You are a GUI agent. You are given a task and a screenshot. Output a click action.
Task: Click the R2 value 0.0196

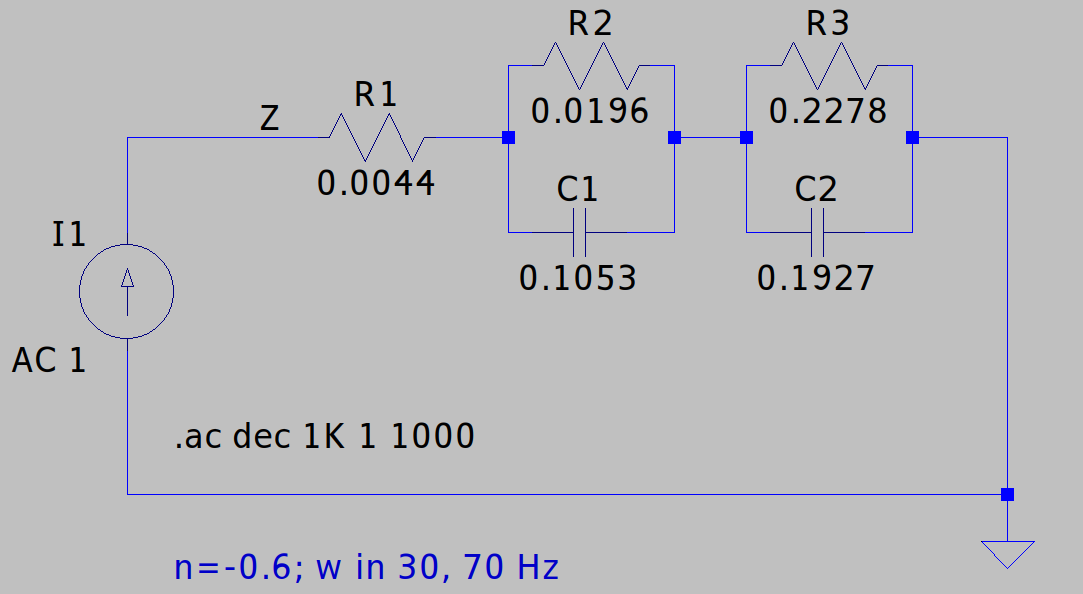click(590, 111)
